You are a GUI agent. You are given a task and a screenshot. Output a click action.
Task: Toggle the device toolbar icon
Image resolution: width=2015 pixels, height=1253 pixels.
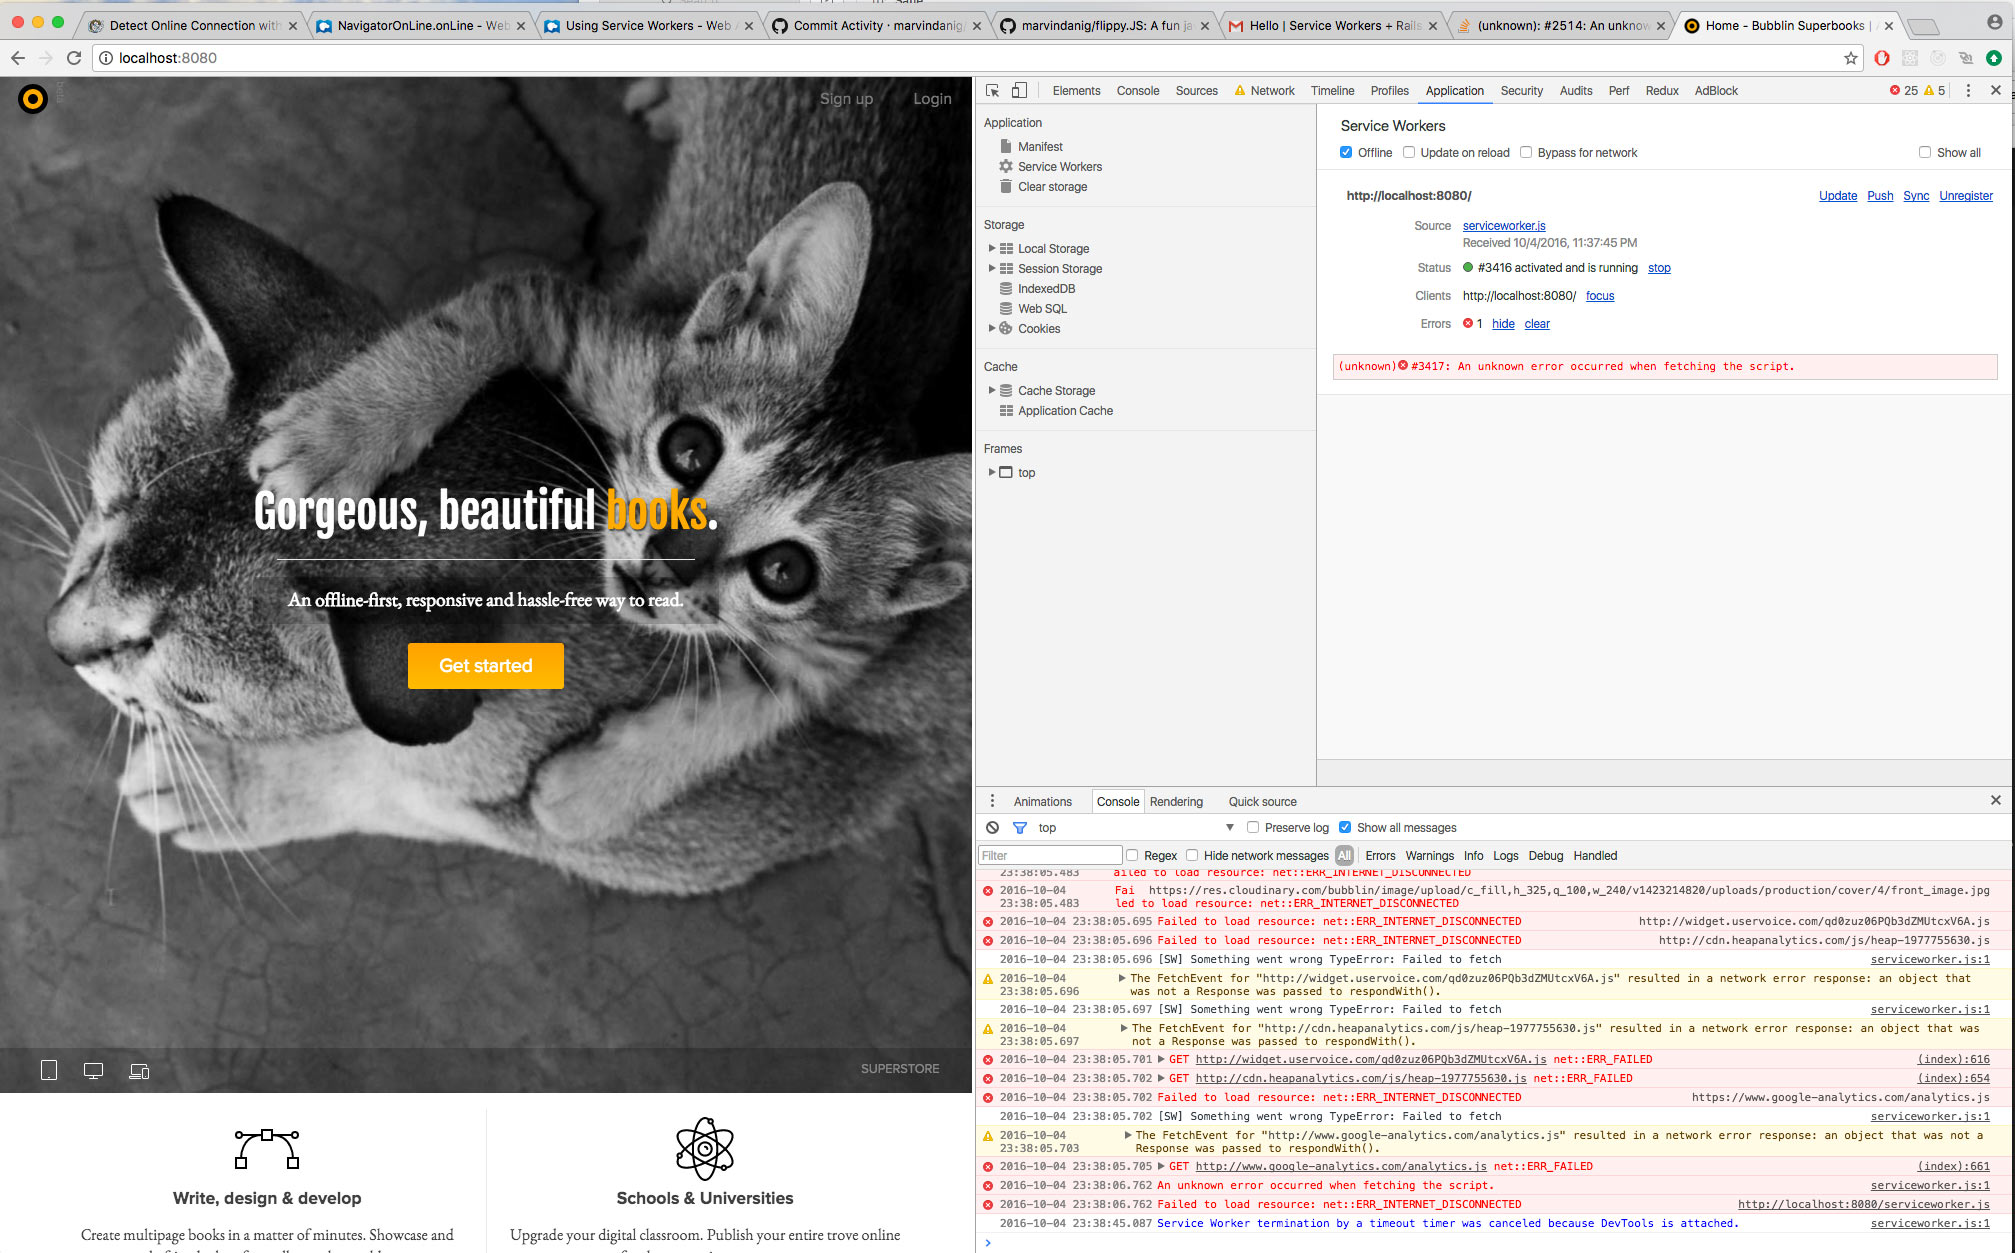point(1019,91)
